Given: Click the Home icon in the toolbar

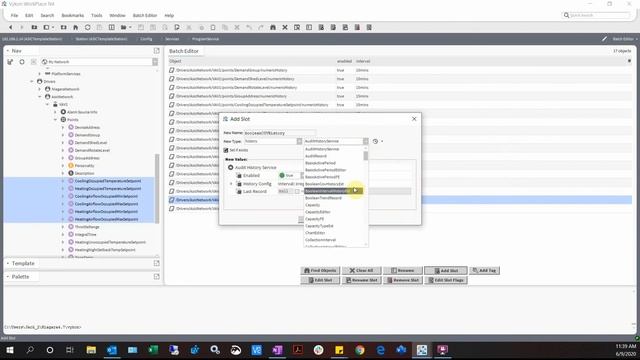Looking at the screenshot, I should pyautogui.click(x=76, y=27).
